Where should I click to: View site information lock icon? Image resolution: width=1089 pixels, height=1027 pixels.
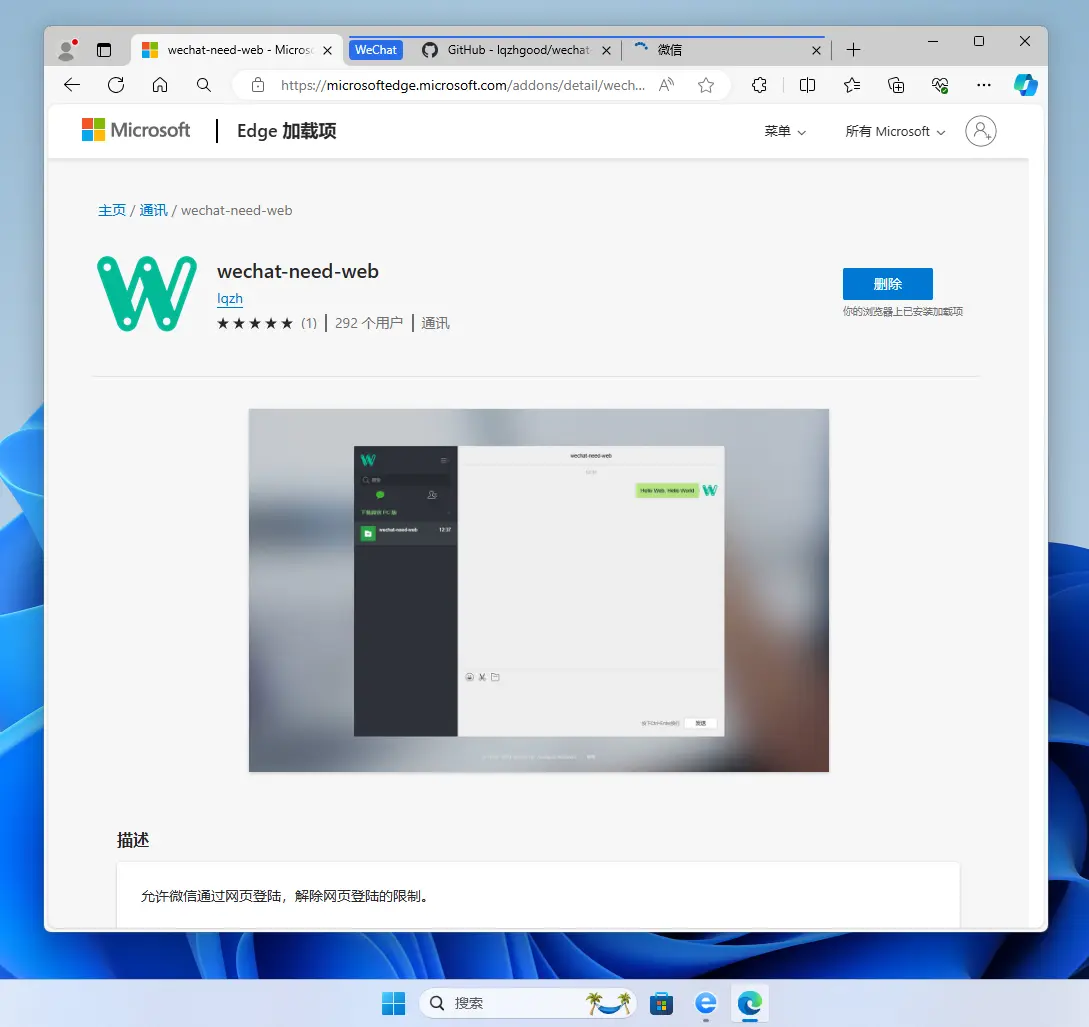[x=258, y=85]
